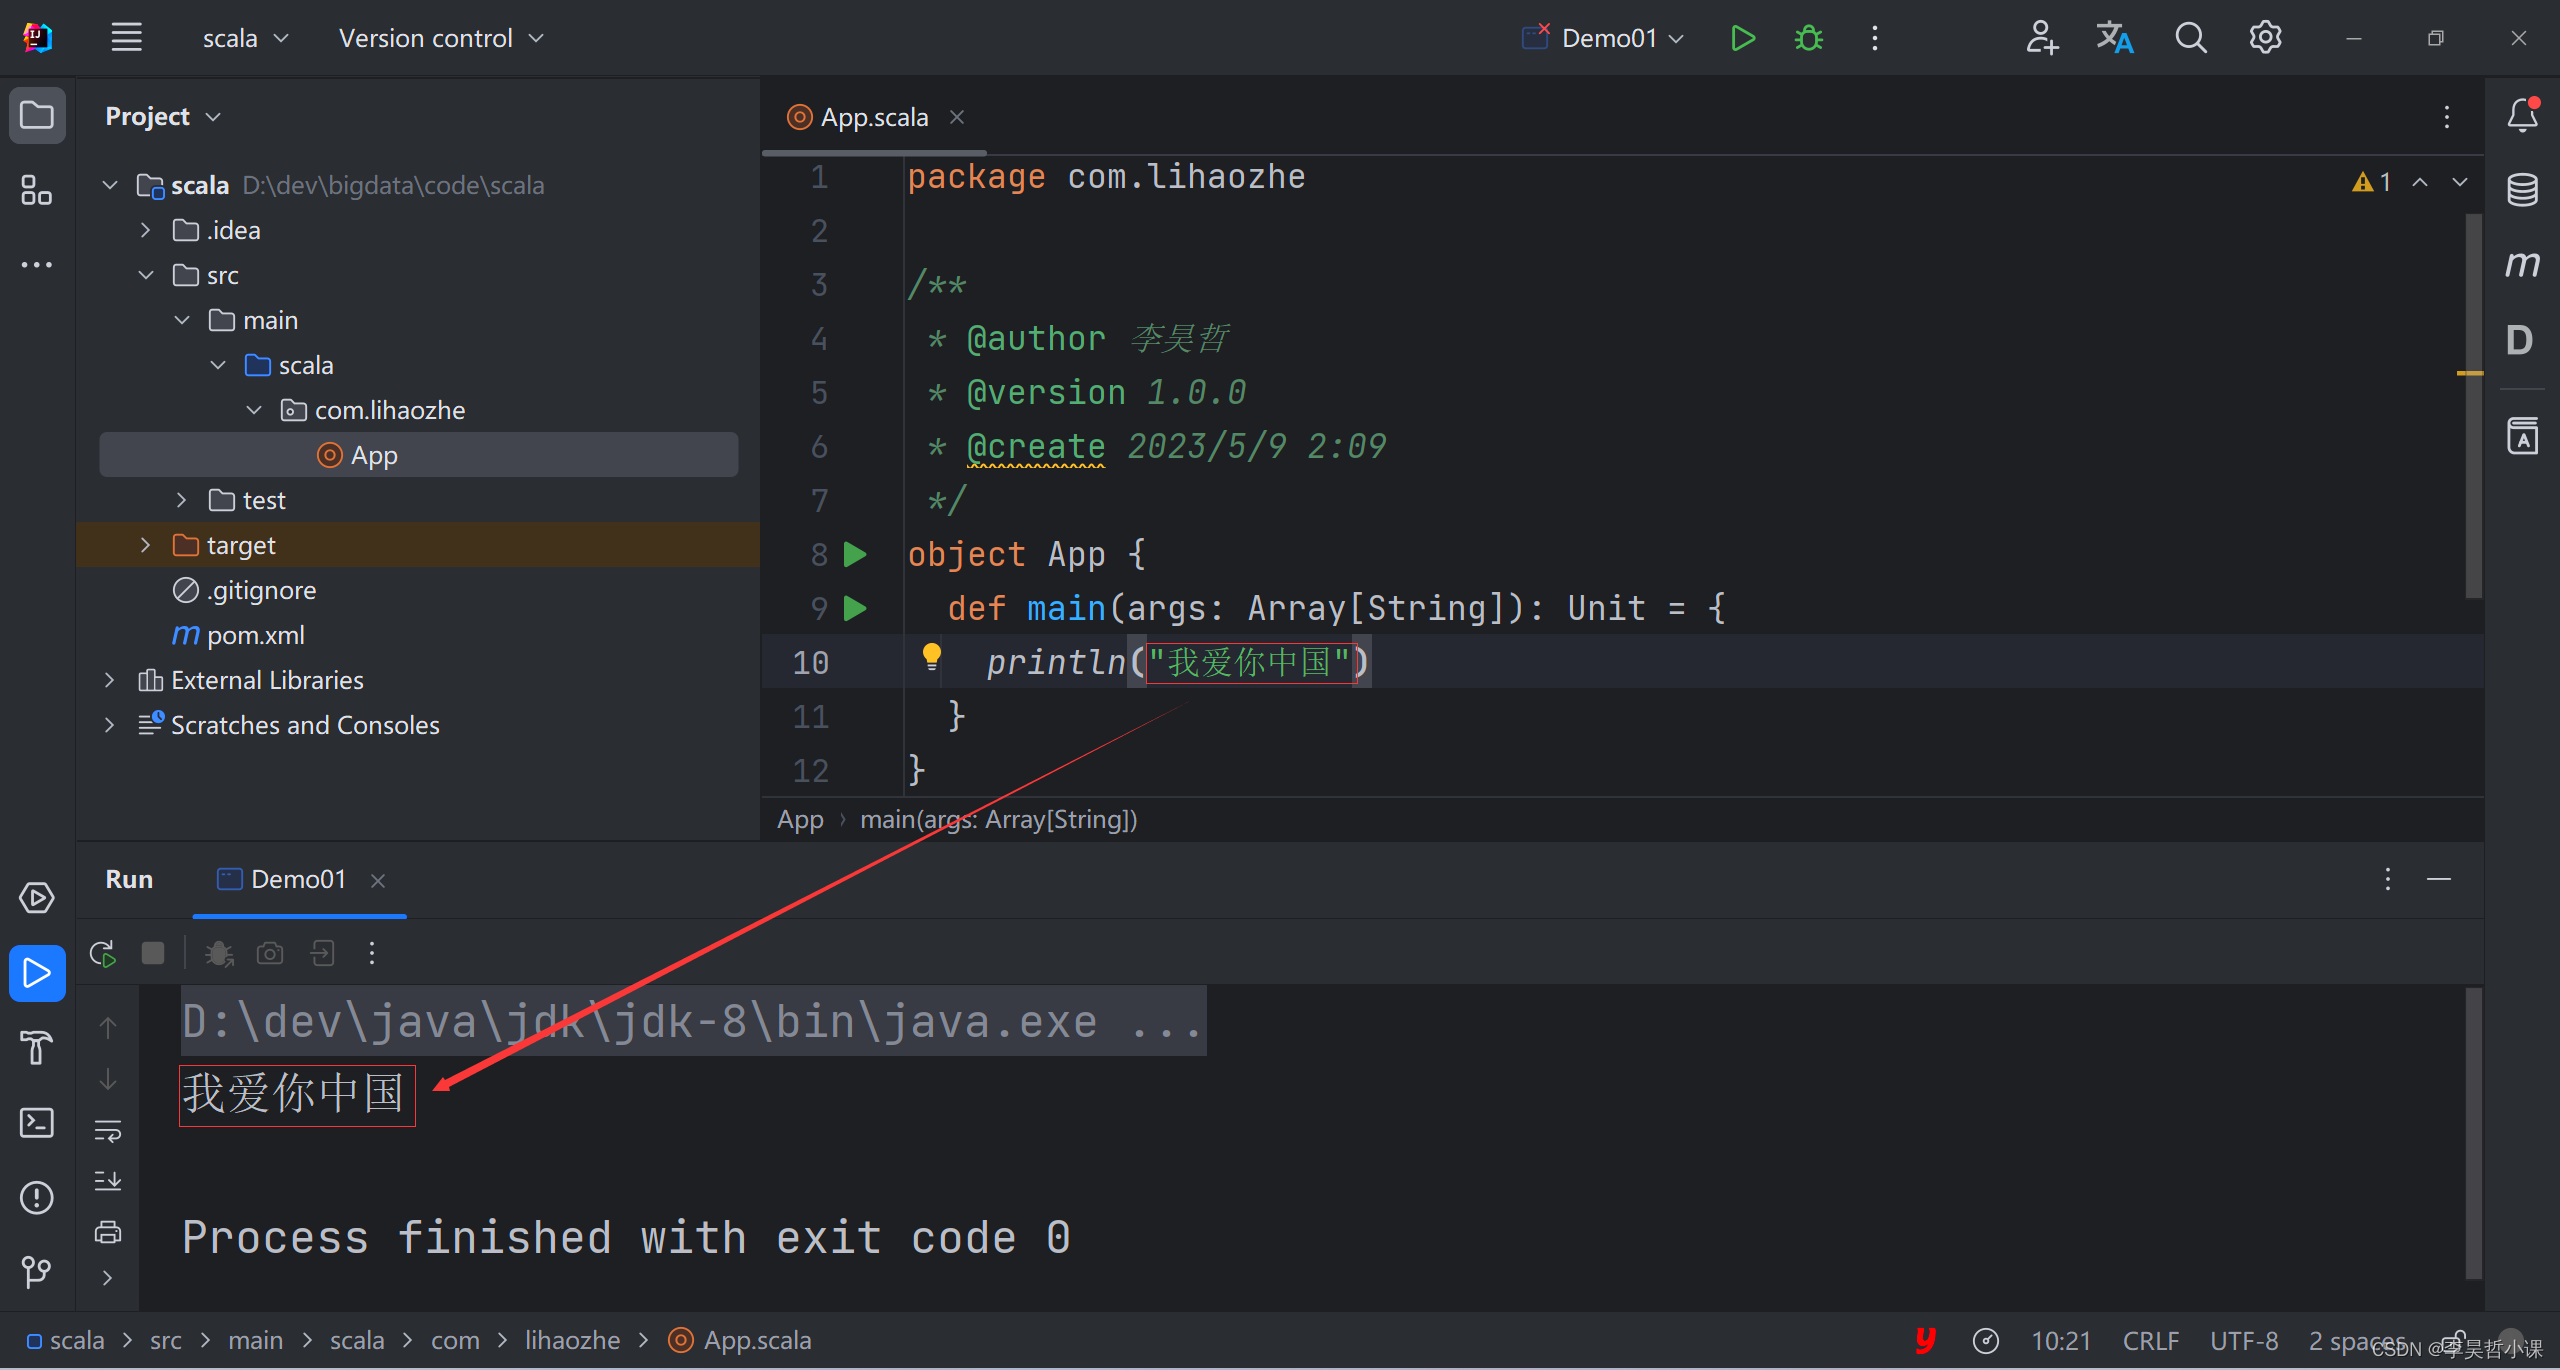Toggle soft-wrap in the console
Image resolution: width=2560 pixels, height=1370 pixels.
pyautogui.click(x=108, y=1130)
